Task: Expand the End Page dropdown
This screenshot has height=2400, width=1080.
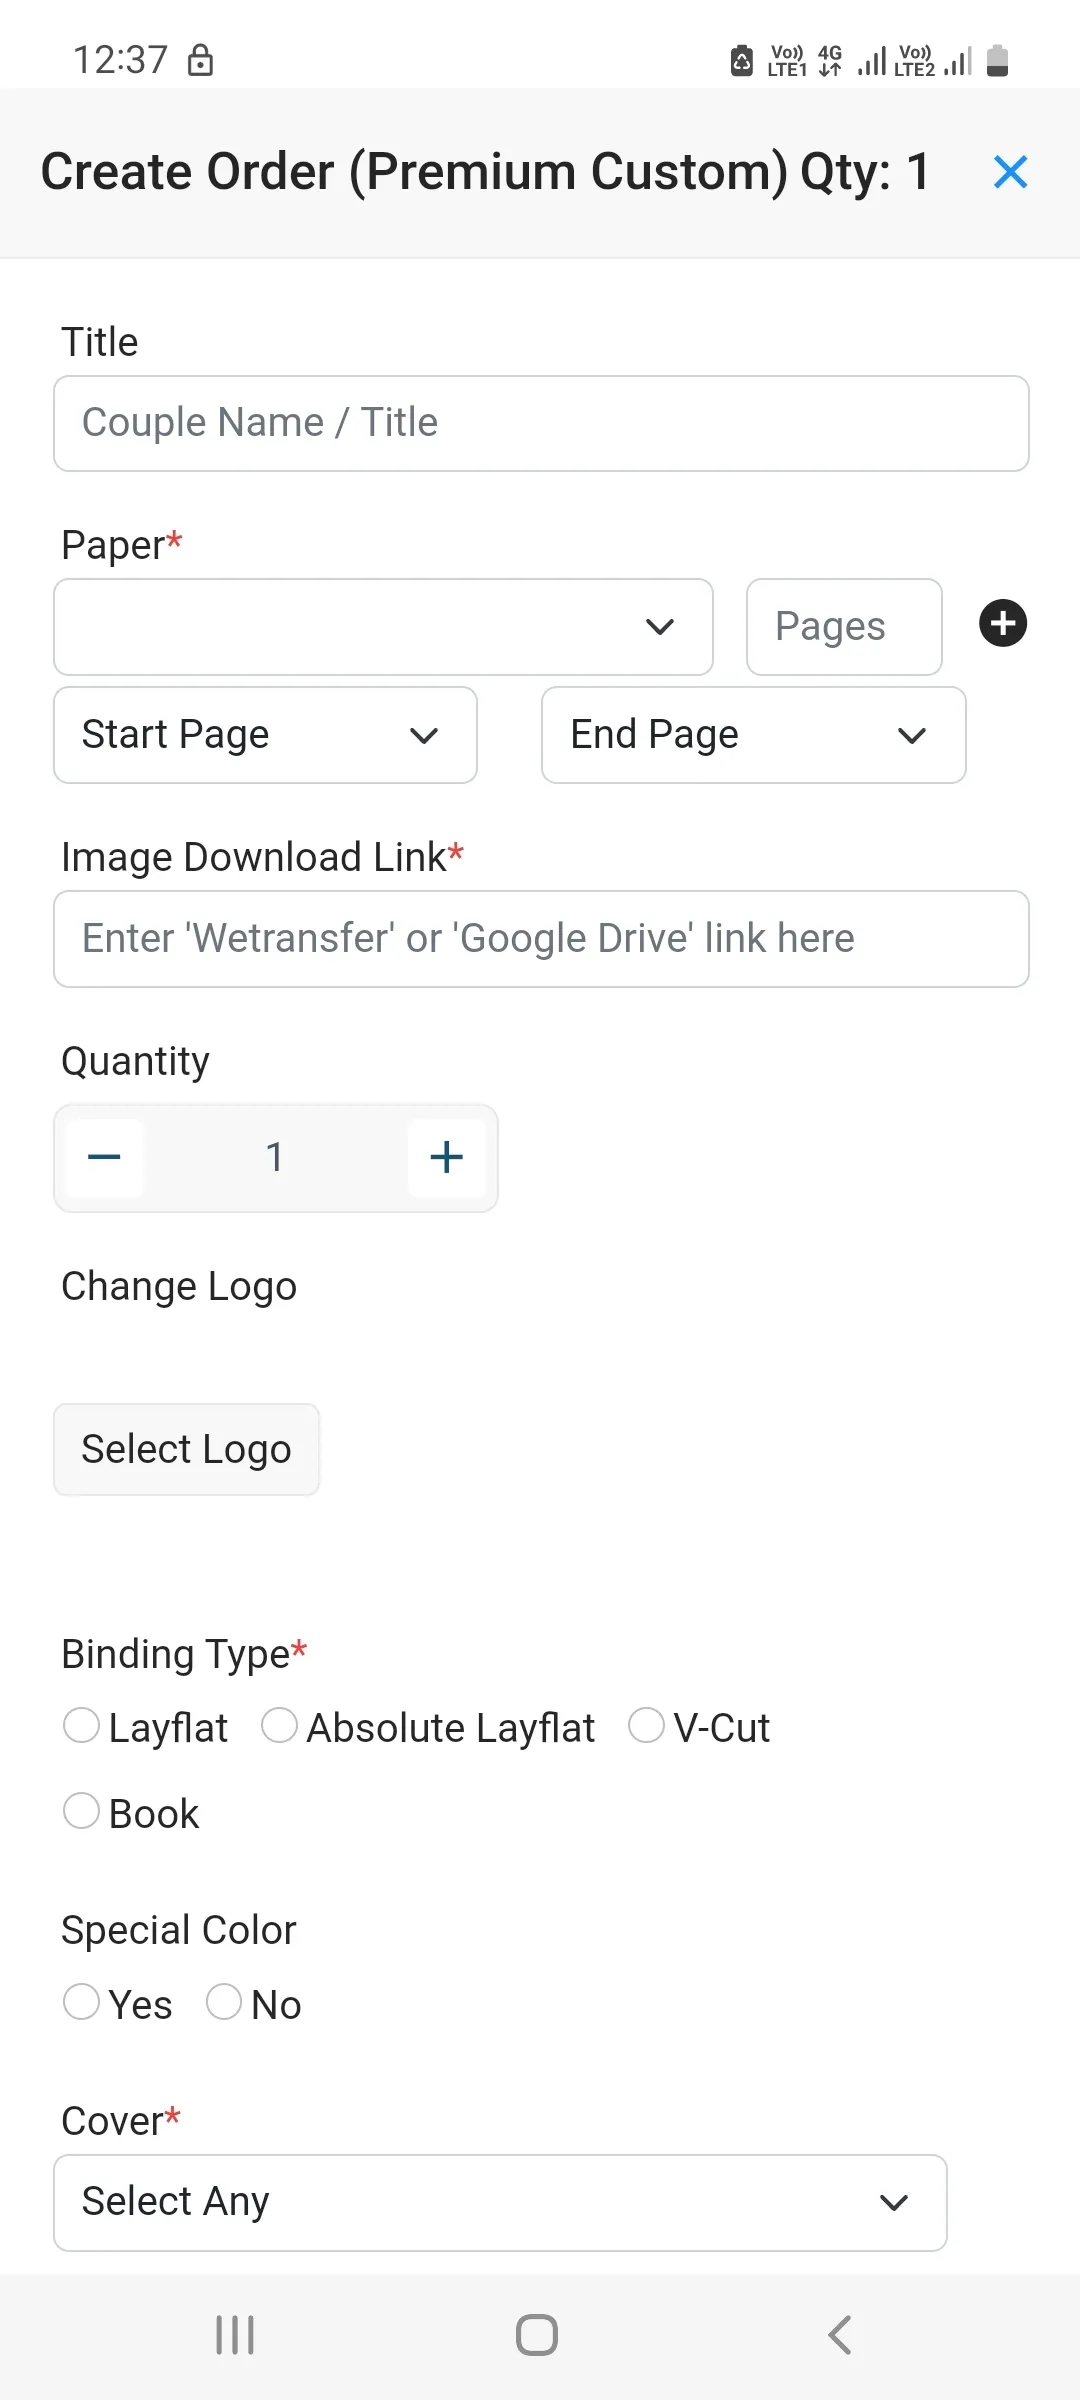Action: coord(753,735)
